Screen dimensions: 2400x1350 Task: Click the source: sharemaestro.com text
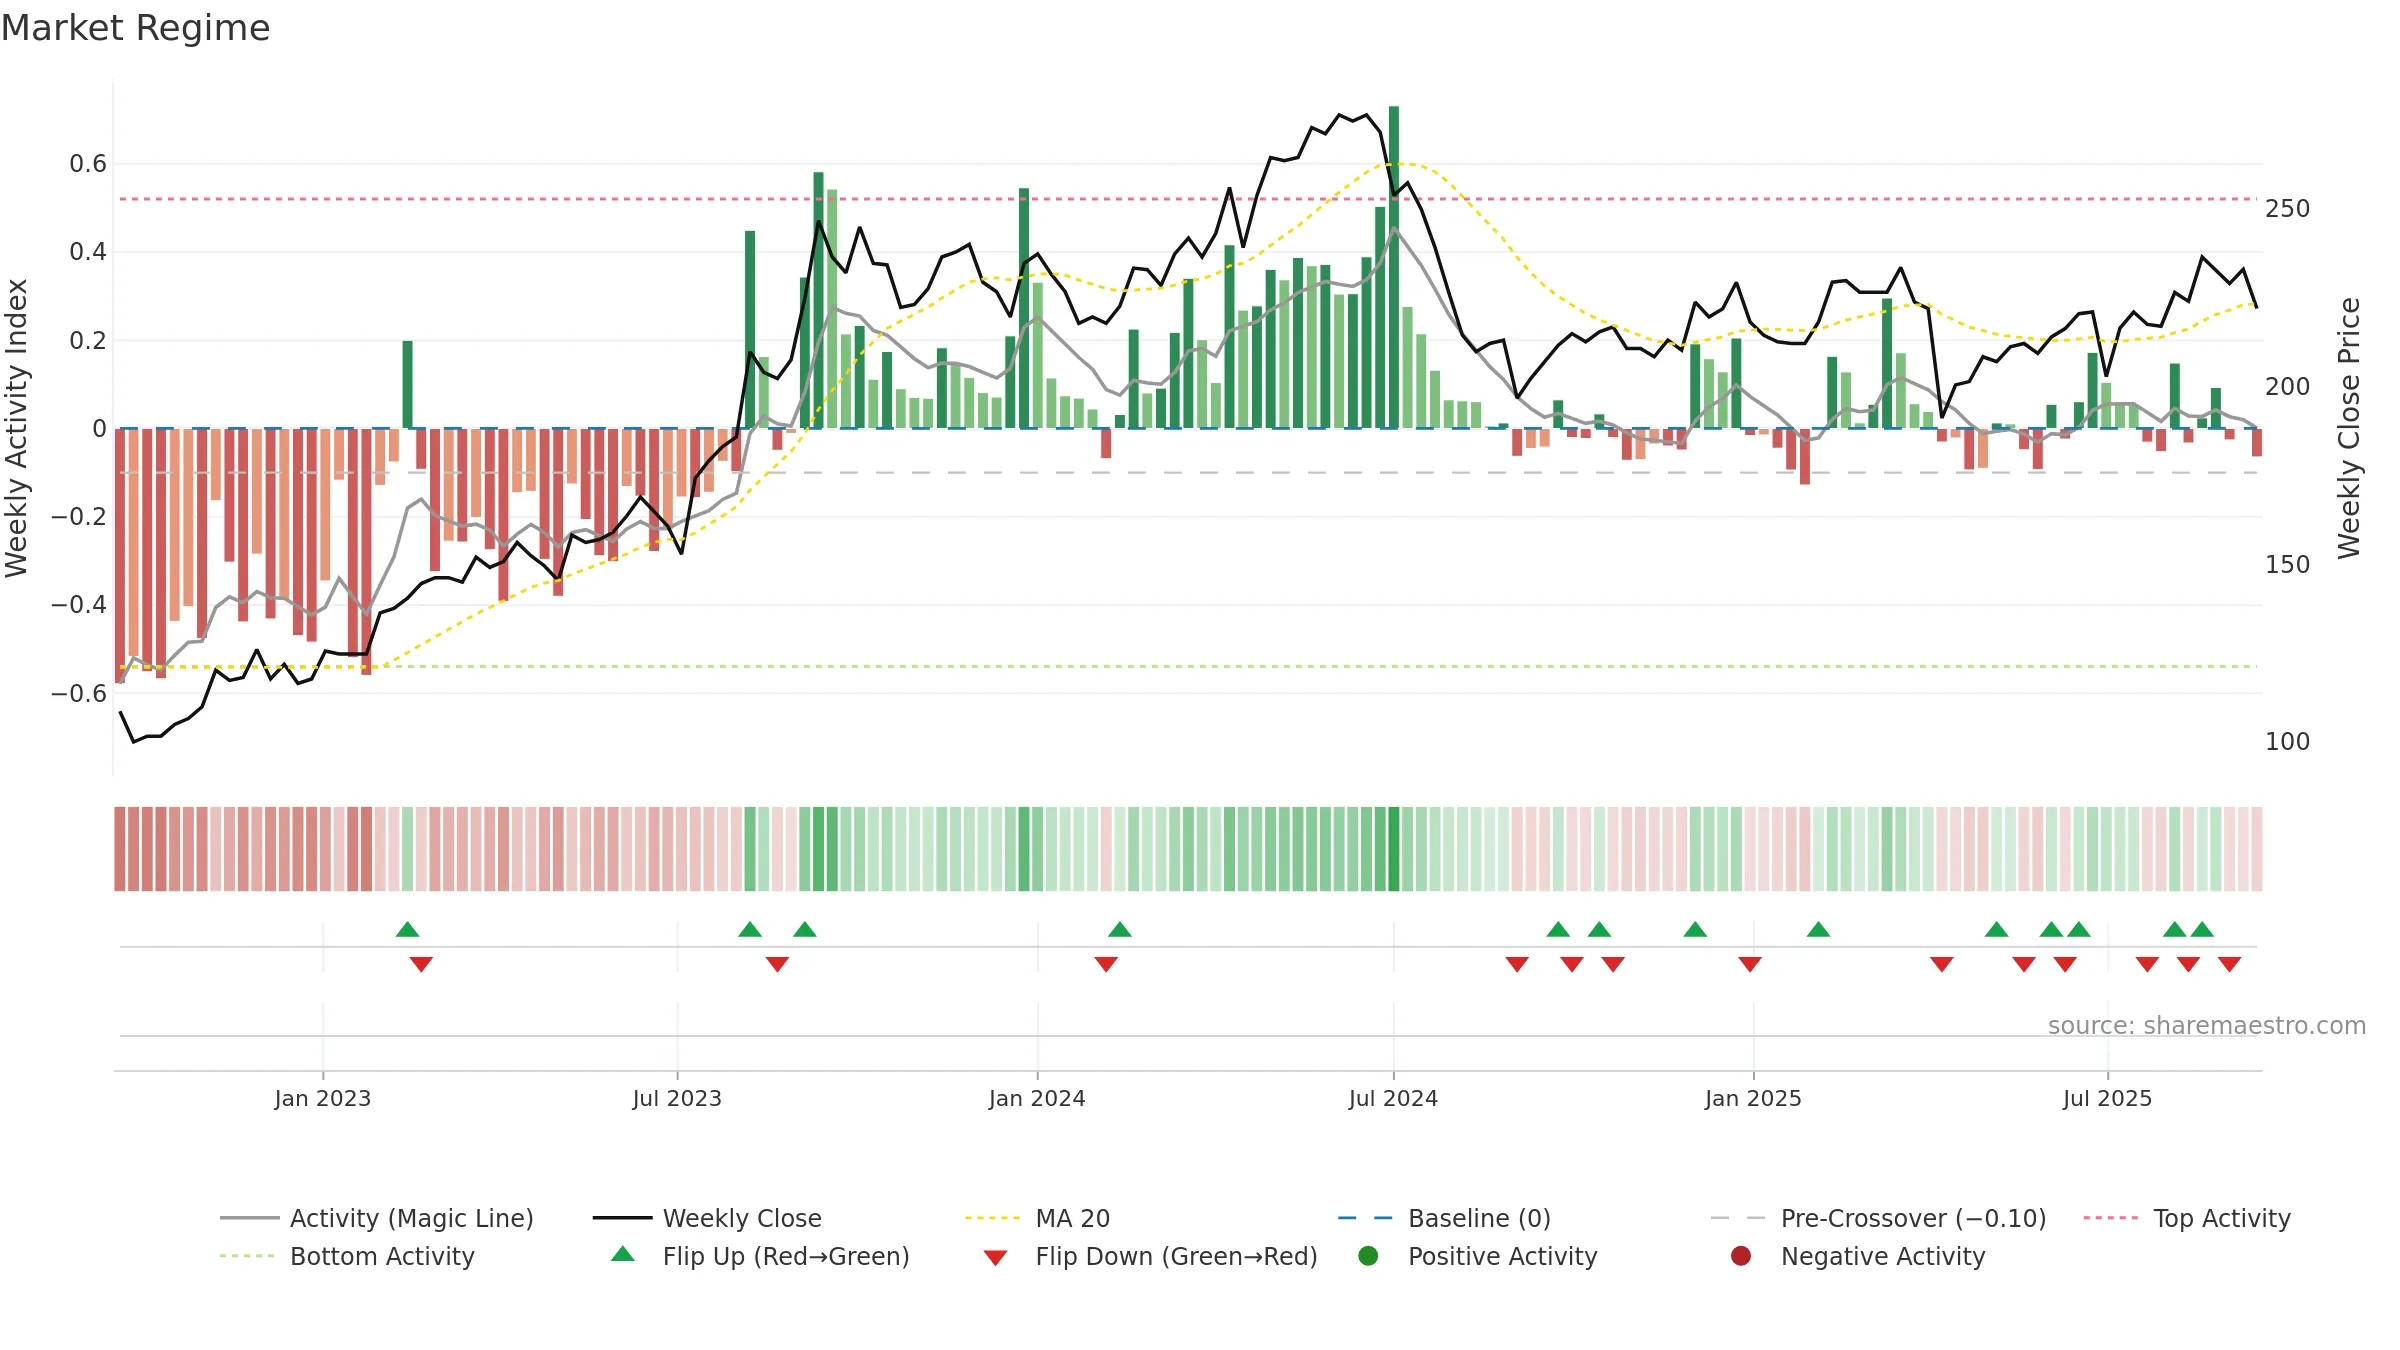pos(2207,1026)
